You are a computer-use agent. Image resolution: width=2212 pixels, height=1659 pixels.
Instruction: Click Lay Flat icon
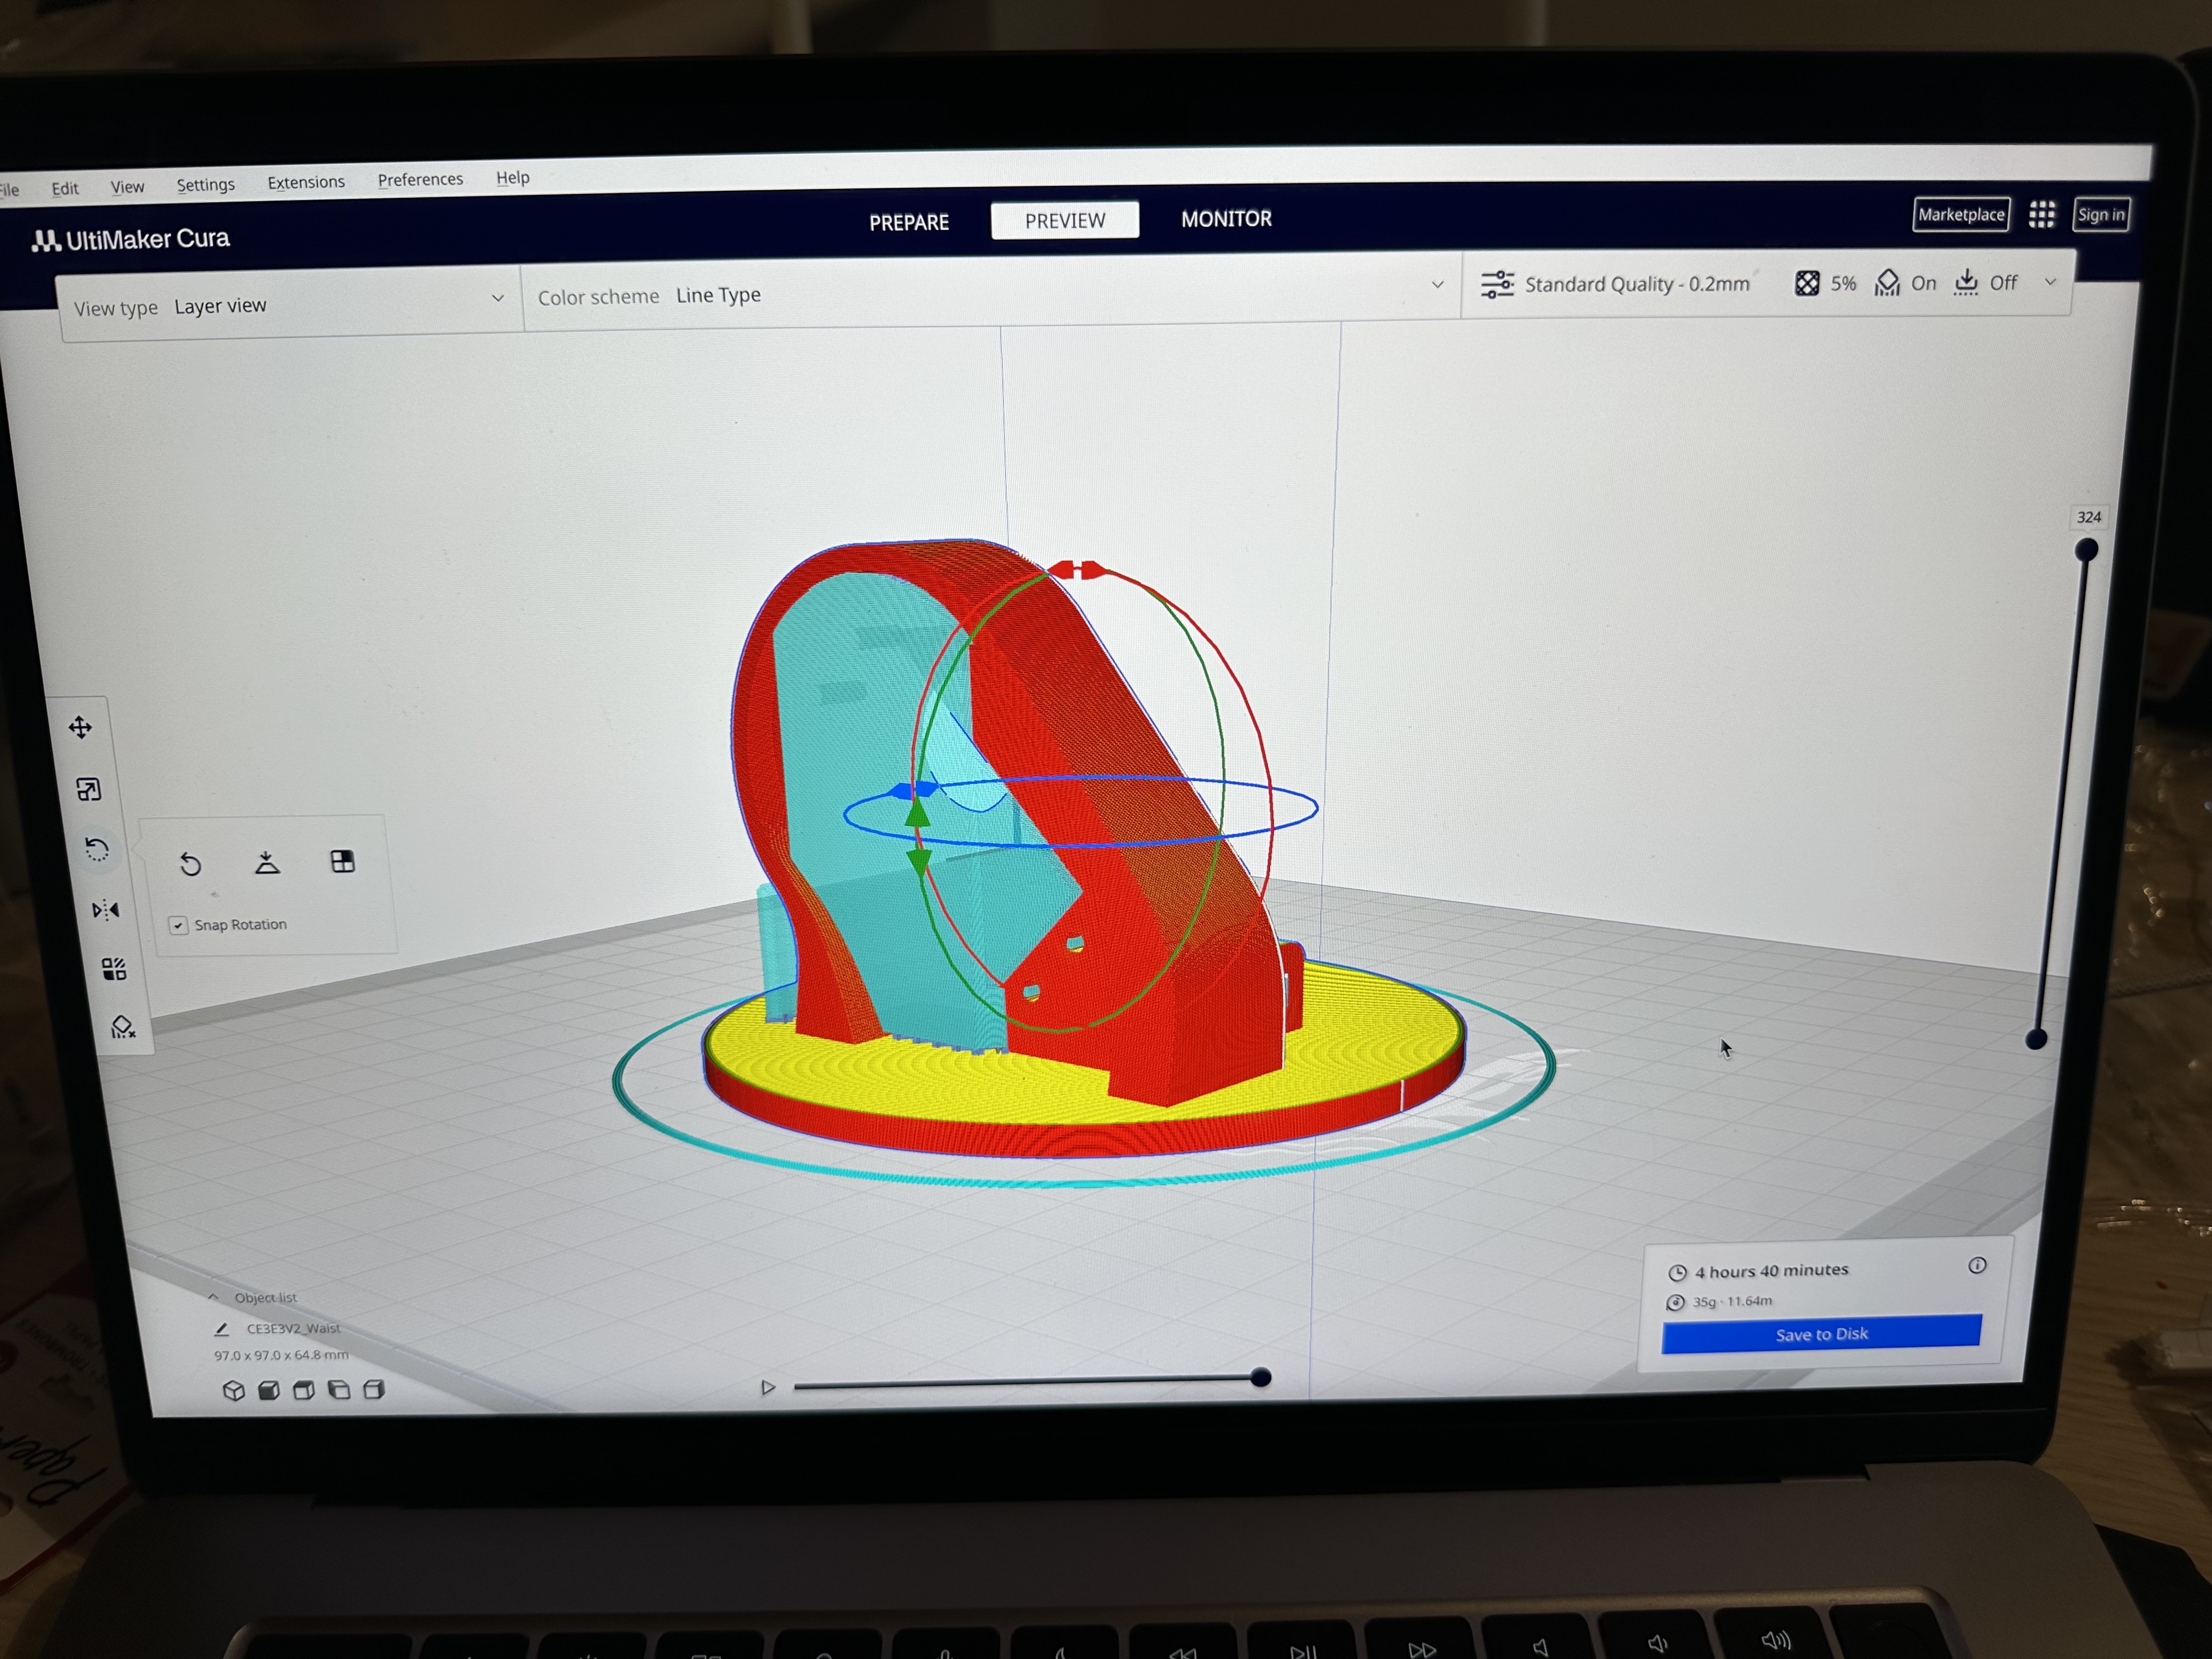click(x=267, y=863)
